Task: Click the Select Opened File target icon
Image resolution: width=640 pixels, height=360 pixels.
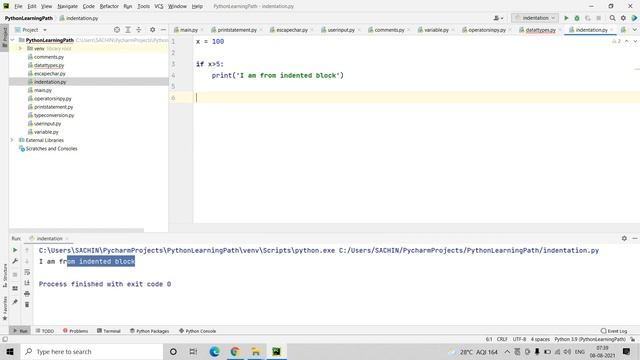Action: coord(117,30)
